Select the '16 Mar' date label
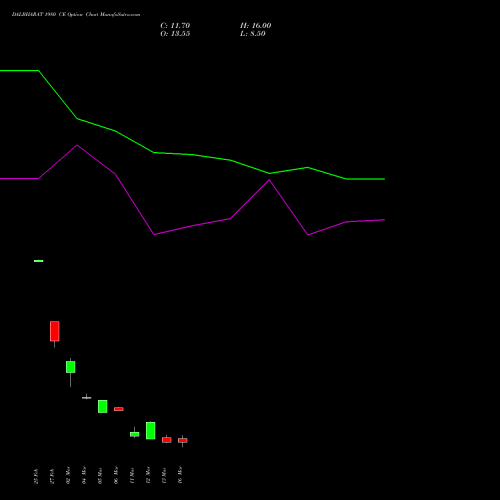500x500 pixels. coord(180,475)
